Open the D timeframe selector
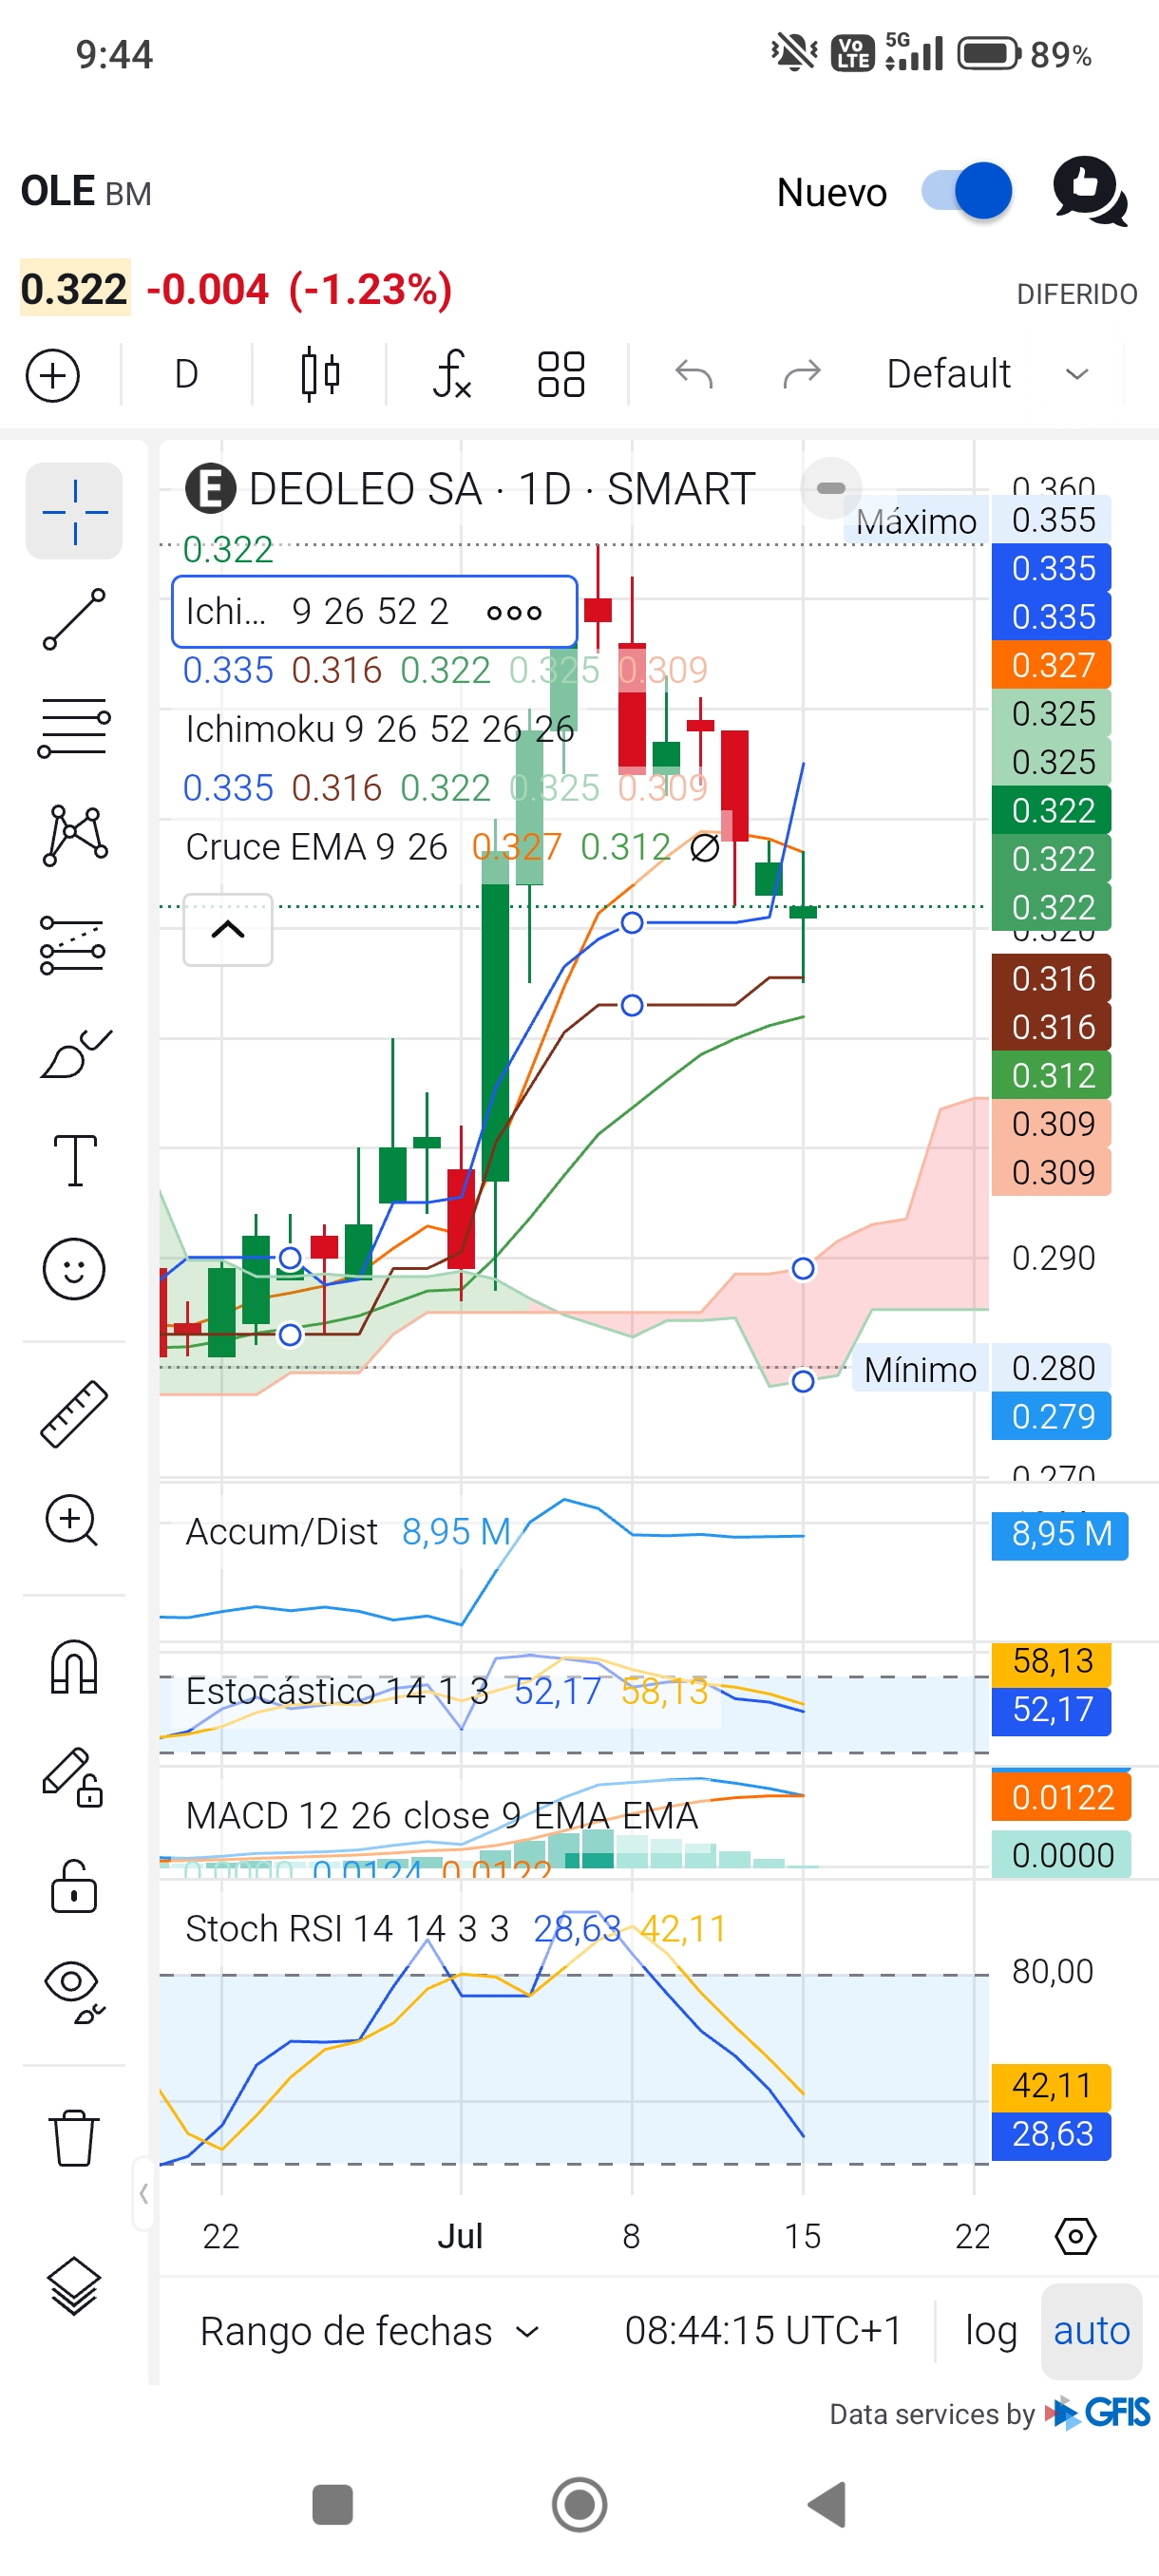Image resolution: width=1159 pixels, height=2576 pixels. [186, 374]
